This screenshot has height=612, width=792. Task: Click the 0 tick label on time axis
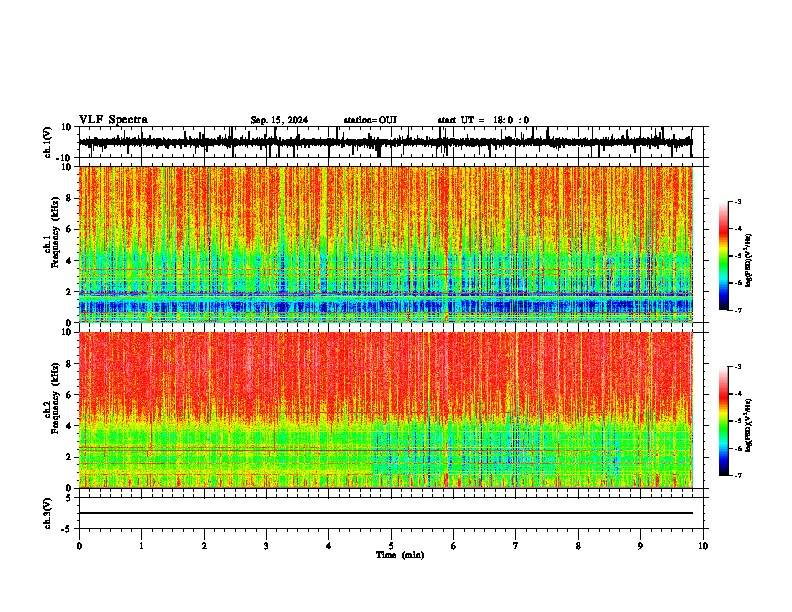point(79,546)
